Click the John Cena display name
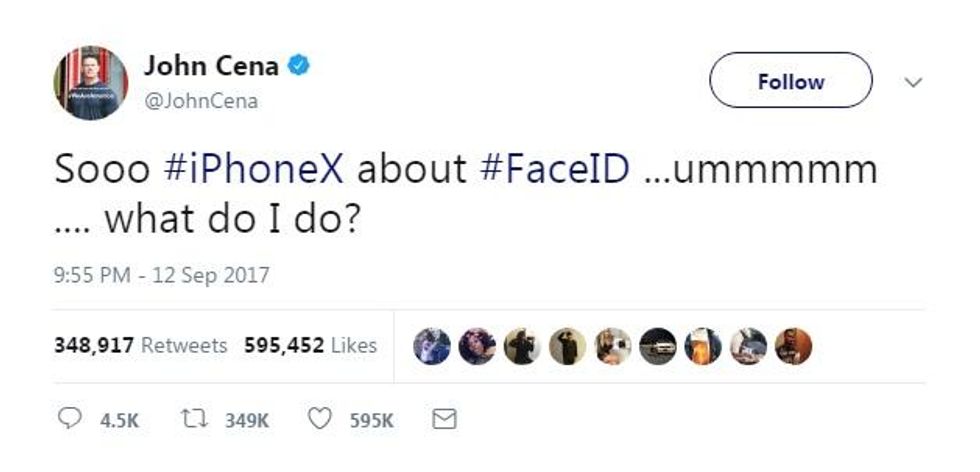The height and width of the screenshot is (472, 980). tap(211, 67)
